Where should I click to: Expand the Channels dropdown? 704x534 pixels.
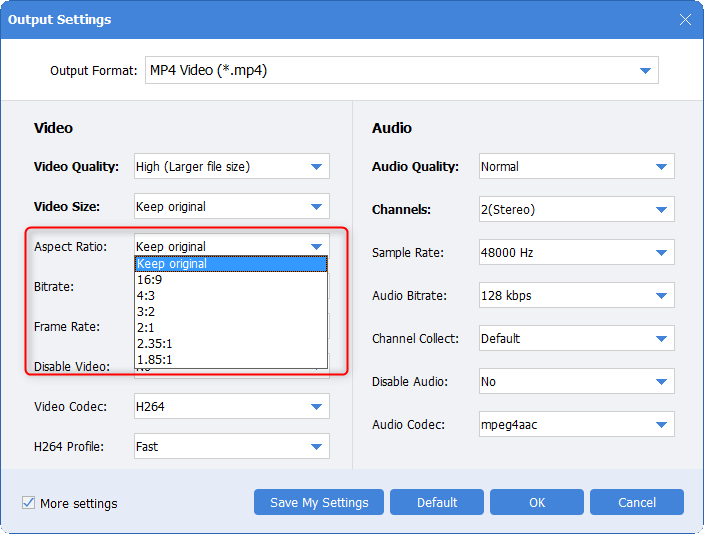pyautogui.click(x=576, y=209)
